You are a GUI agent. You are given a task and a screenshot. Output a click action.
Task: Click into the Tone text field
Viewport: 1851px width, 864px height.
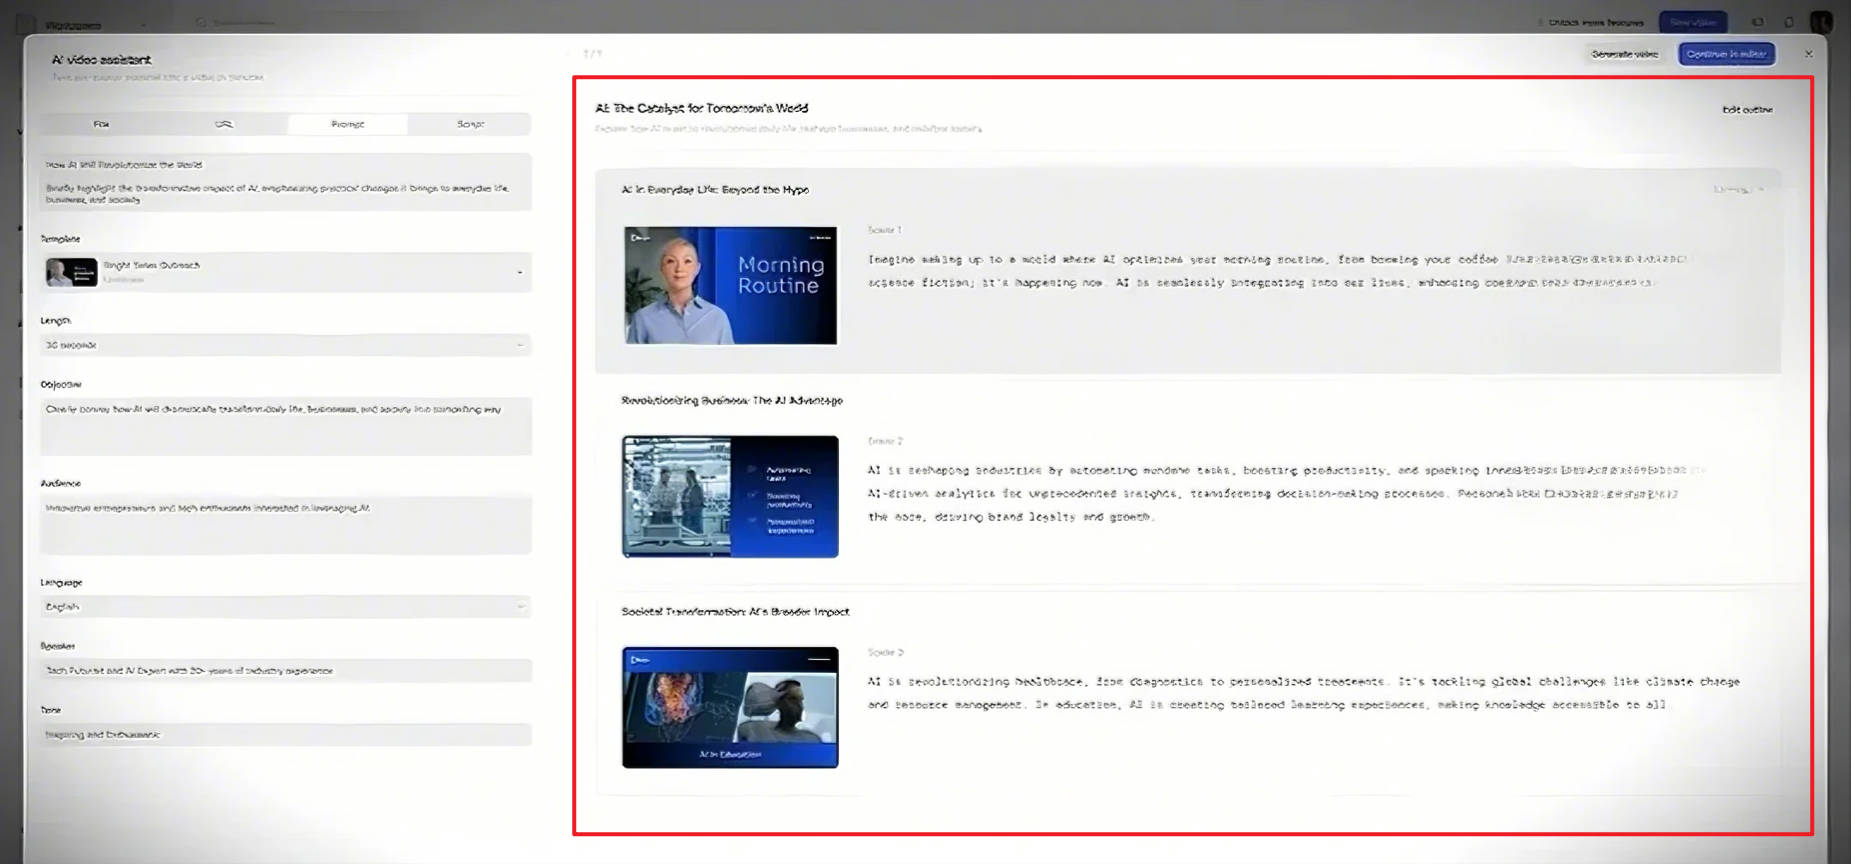pos(286,735)
